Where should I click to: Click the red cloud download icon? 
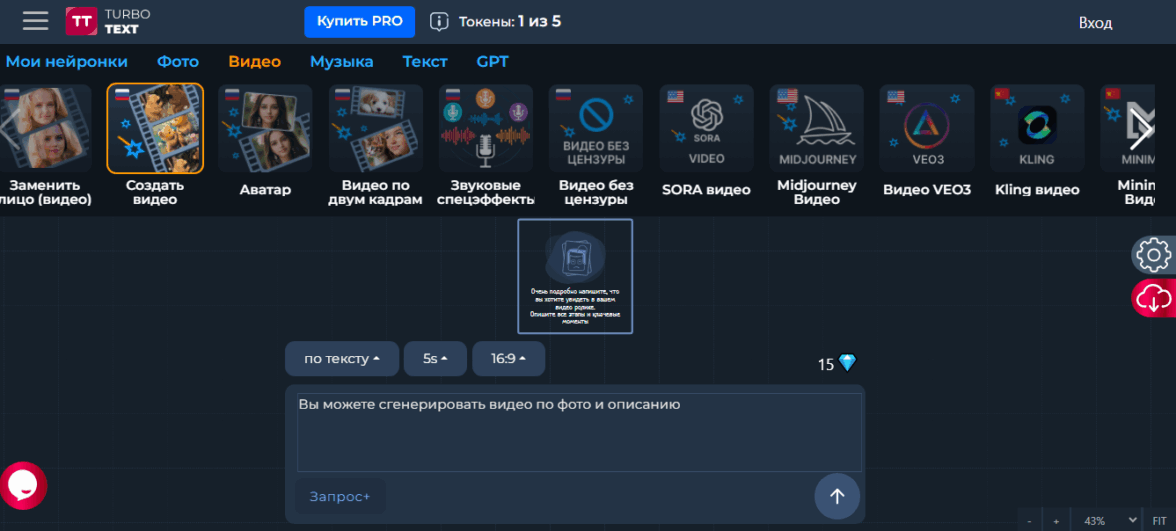[x=1154, y=298]
